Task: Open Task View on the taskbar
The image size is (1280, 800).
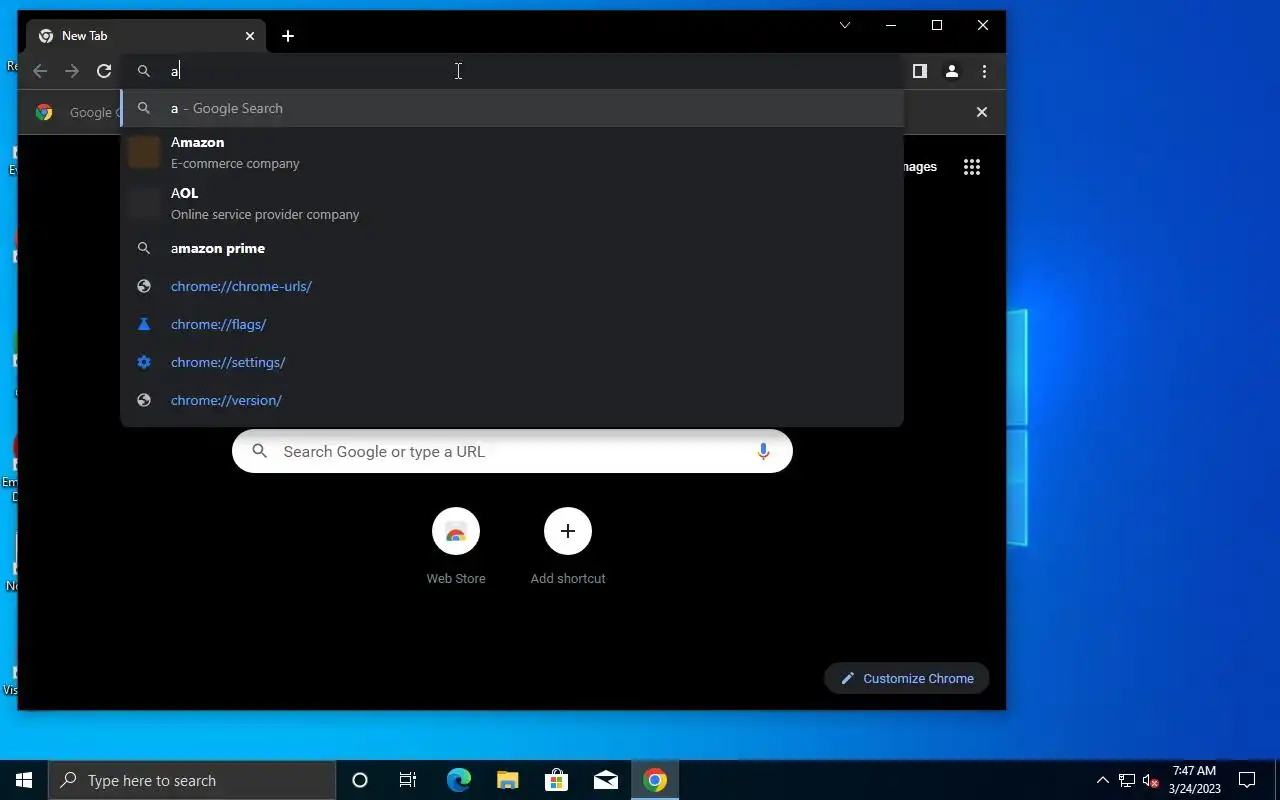Action: [x=408, y=780]
